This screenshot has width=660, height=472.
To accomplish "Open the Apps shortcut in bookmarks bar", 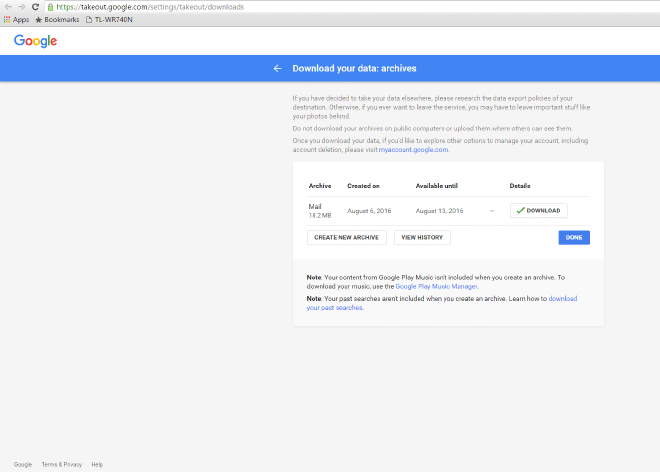I will coord(16,19).
